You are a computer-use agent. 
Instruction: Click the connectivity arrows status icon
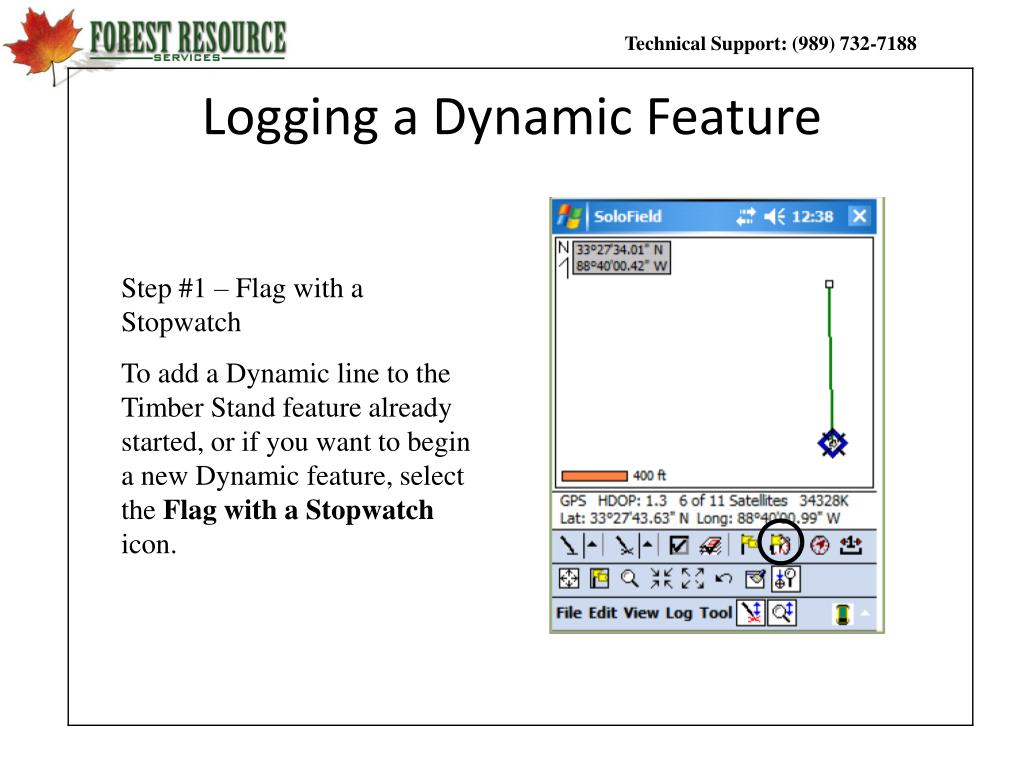[746, 216]
